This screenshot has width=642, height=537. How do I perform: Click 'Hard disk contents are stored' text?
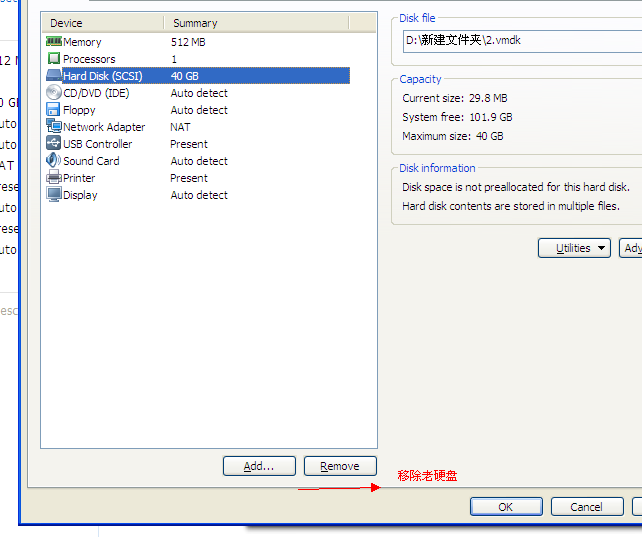511,206
